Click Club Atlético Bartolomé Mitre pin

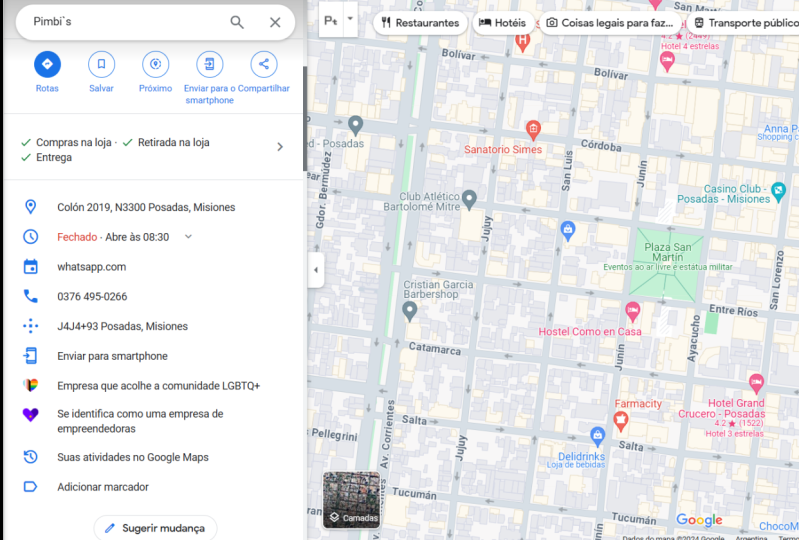pos(469,199)
